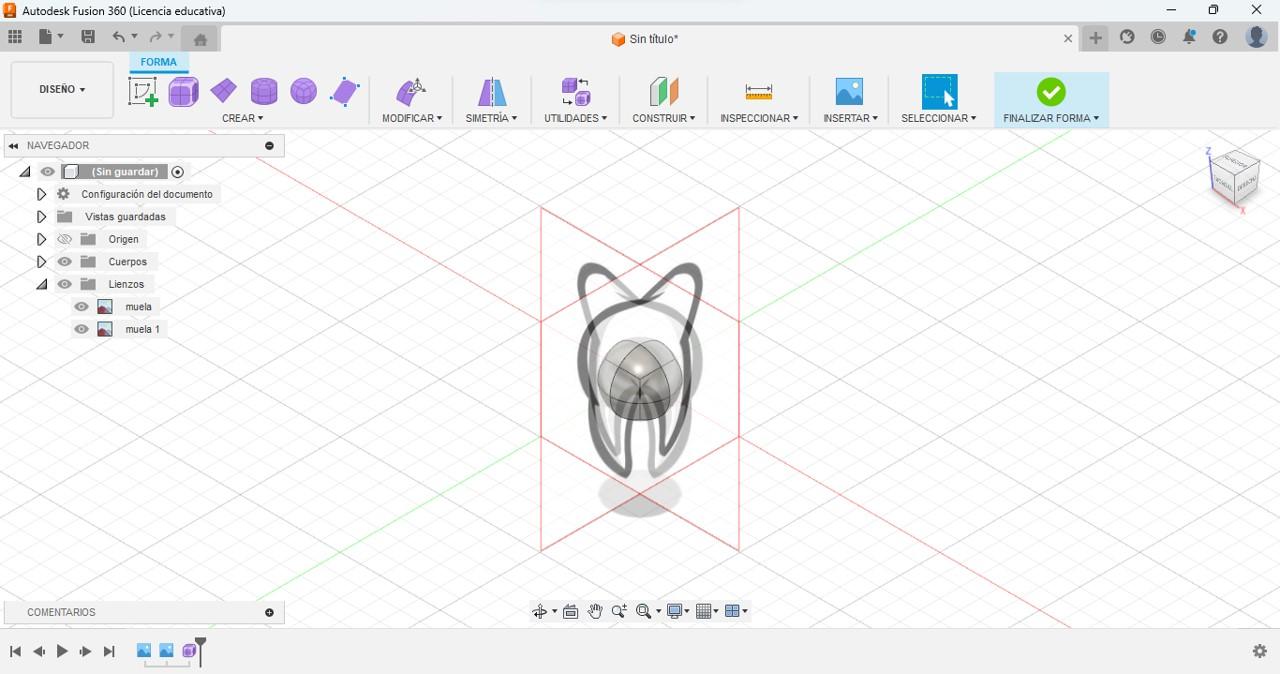
Task: Open the data panel grid icon
Action: pos(15,37)
